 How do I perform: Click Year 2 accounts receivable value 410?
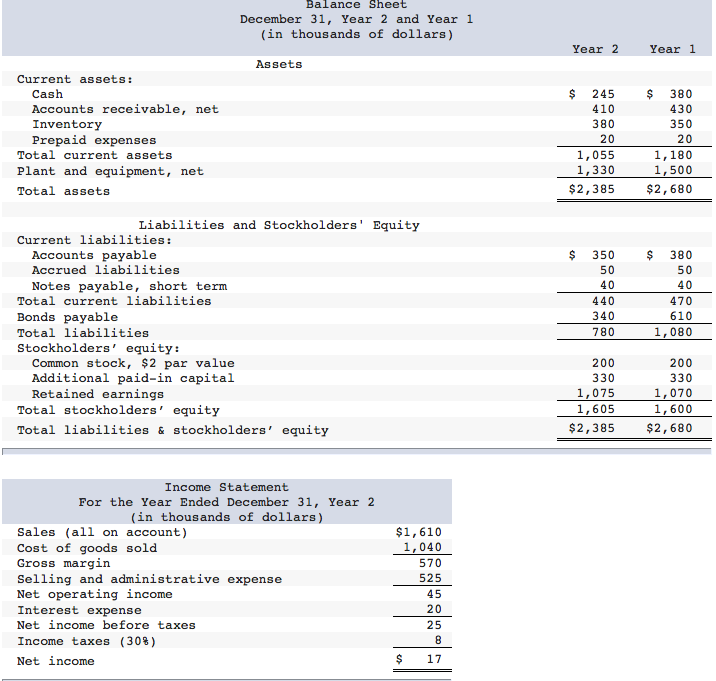[603, 109]
